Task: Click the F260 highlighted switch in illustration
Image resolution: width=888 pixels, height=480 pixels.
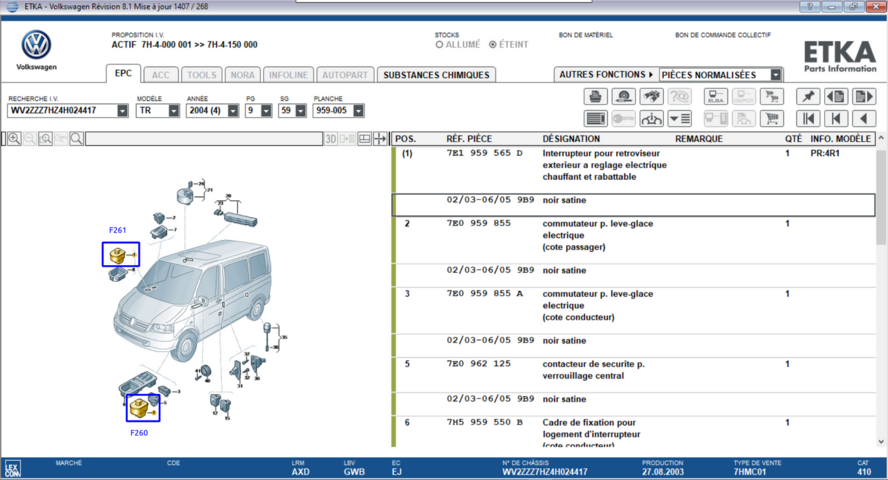Action: [x=143, y=408]
